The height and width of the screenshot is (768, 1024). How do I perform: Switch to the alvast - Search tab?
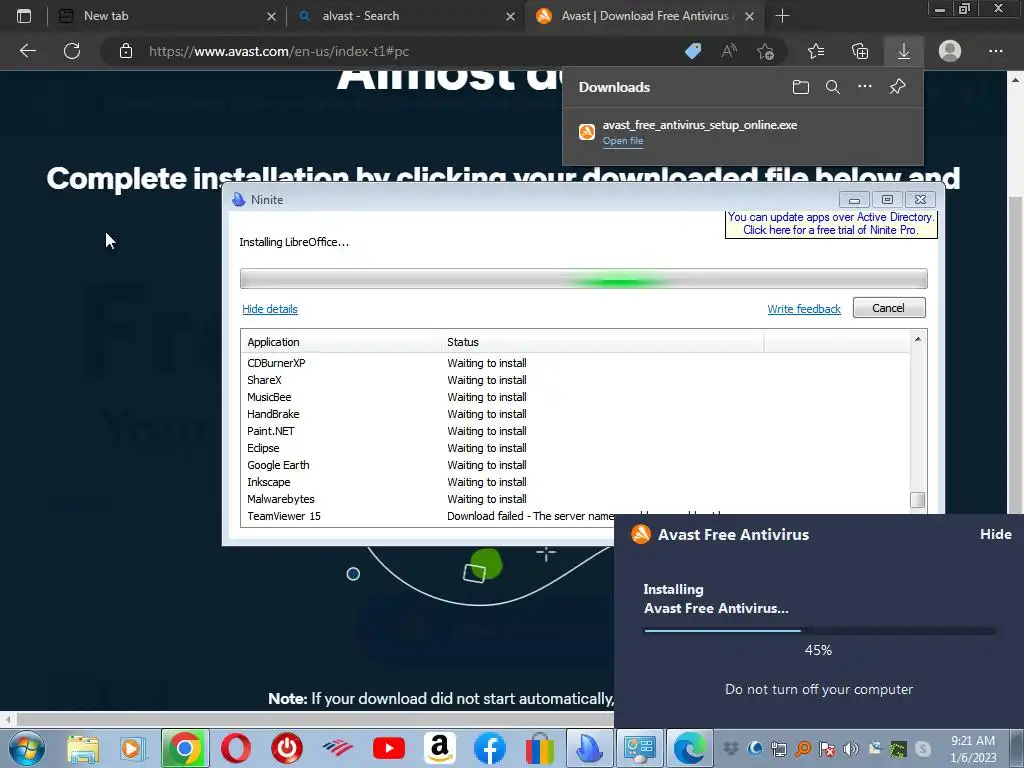(405, 16)
